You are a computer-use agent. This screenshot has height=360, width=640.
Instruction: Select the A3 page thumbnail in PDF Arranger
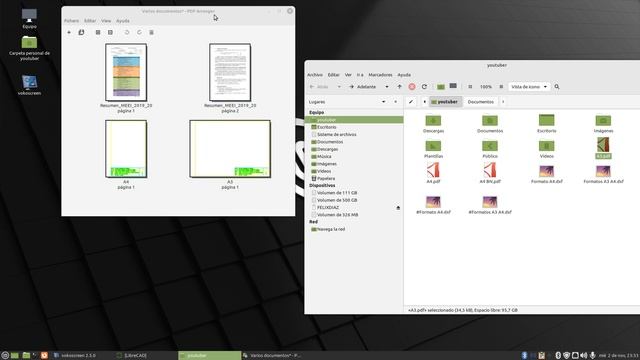click(230, 149)
